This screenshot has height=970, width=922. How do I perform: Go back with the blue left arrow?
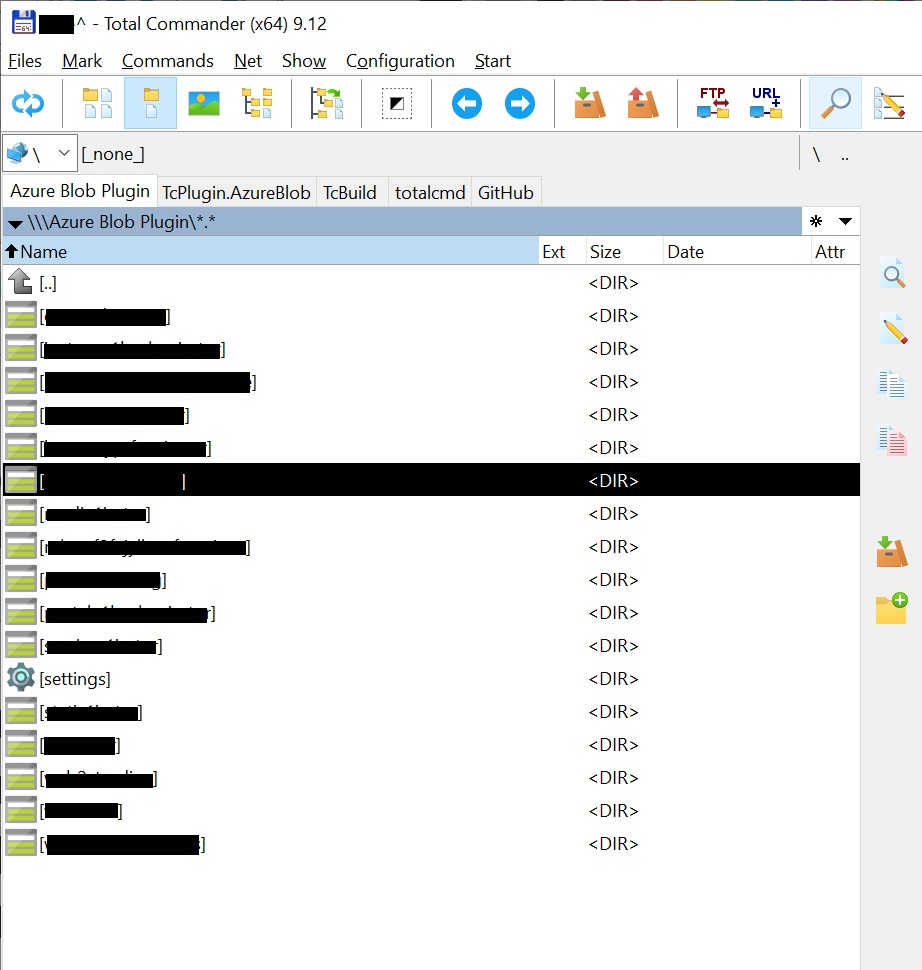pyautogui.click(x=467, y=103)
